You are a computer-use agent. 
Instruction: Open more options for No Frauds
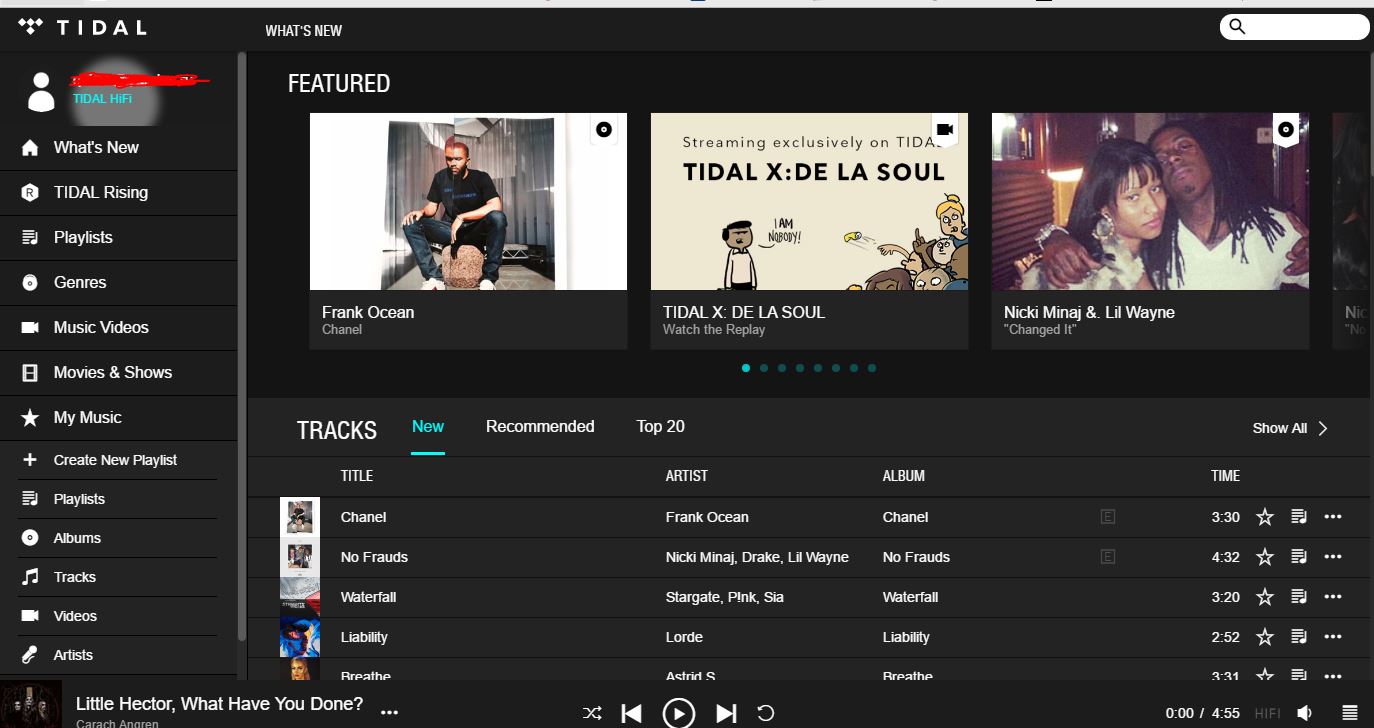pos(1333,557)
